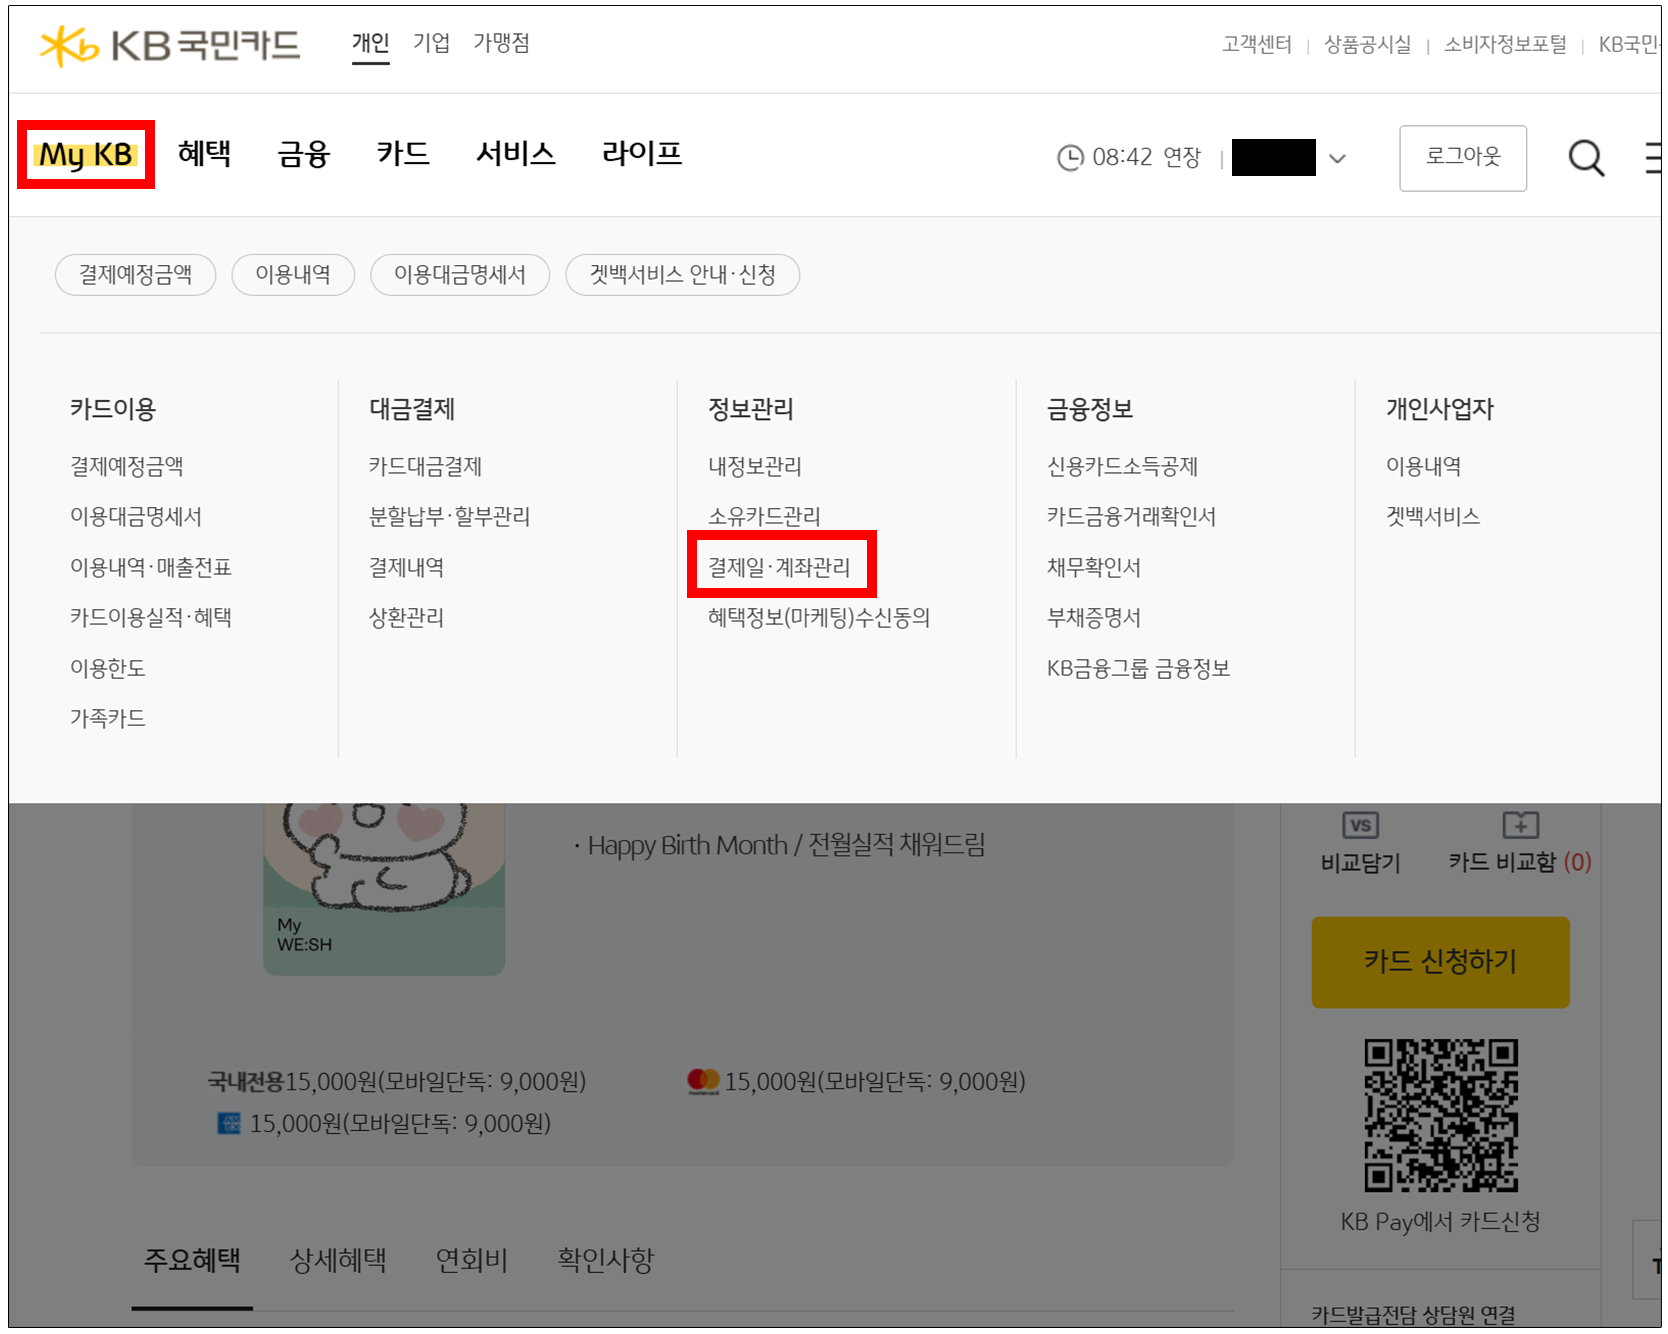The image size is (1668, 1334).
Task: Open the 카드 비교함 icon
Action: point(1520,826)
